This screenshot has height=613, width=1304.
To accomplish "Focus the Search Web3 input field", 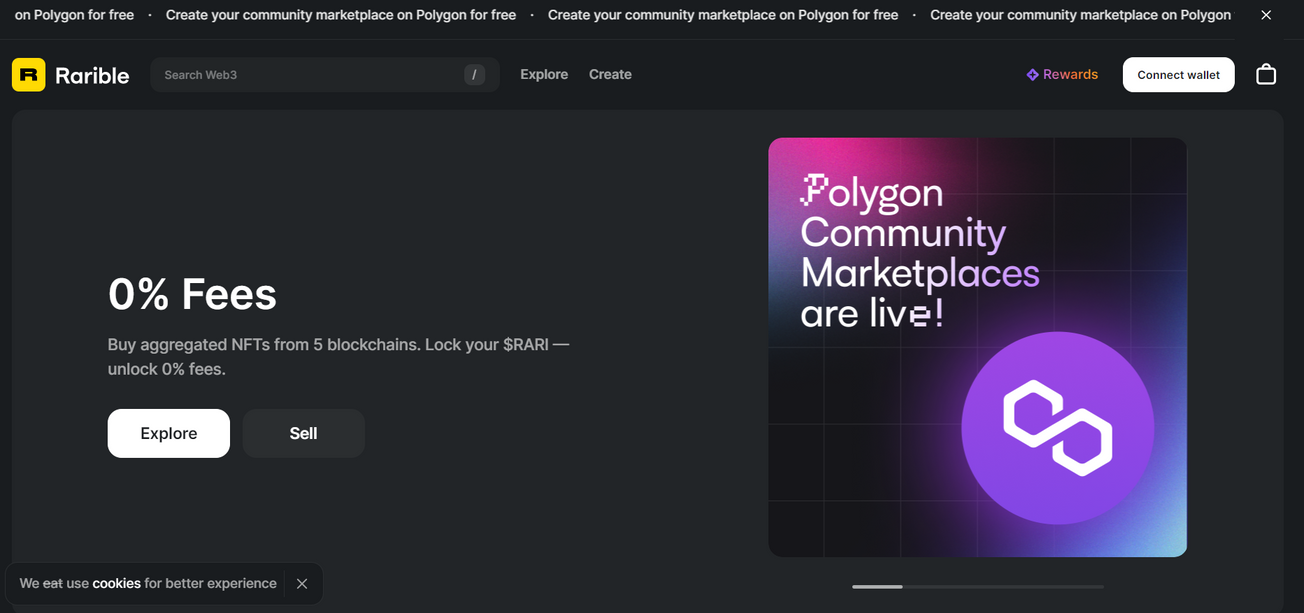I will click(325, 75).
